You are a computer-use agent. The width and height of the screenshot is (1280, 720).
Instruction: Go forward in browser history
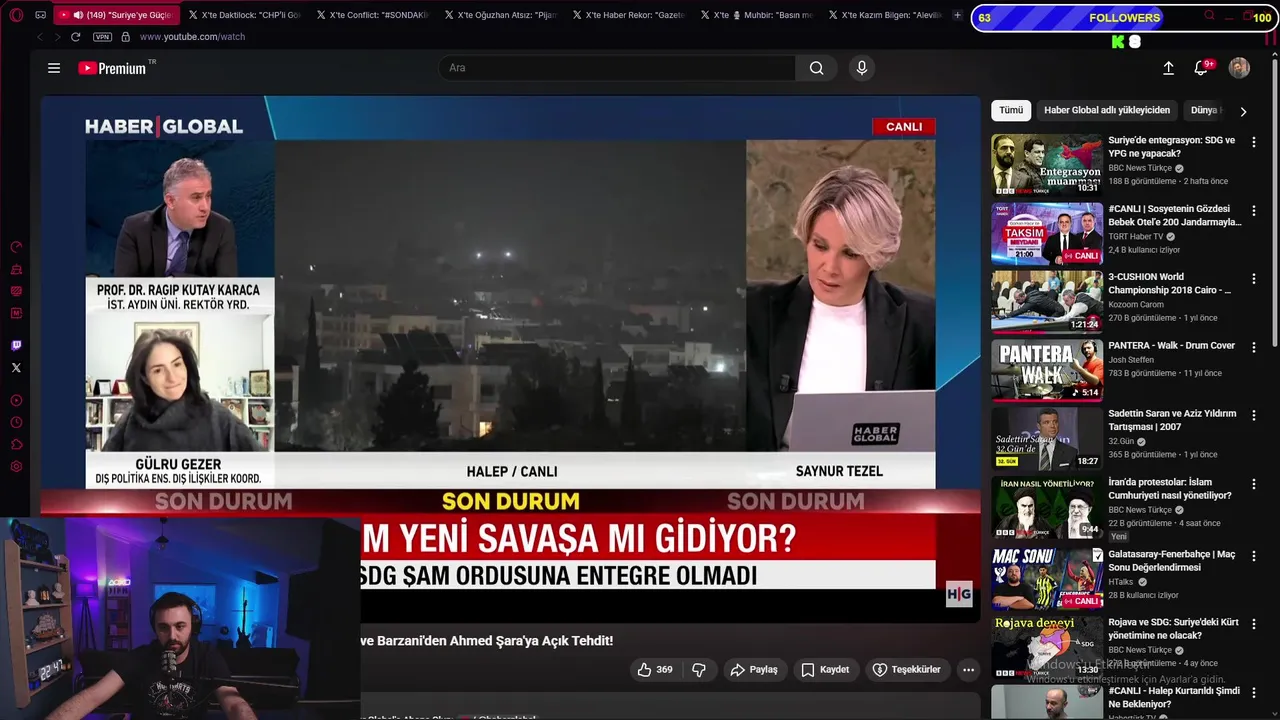click(x=56, y=37)
